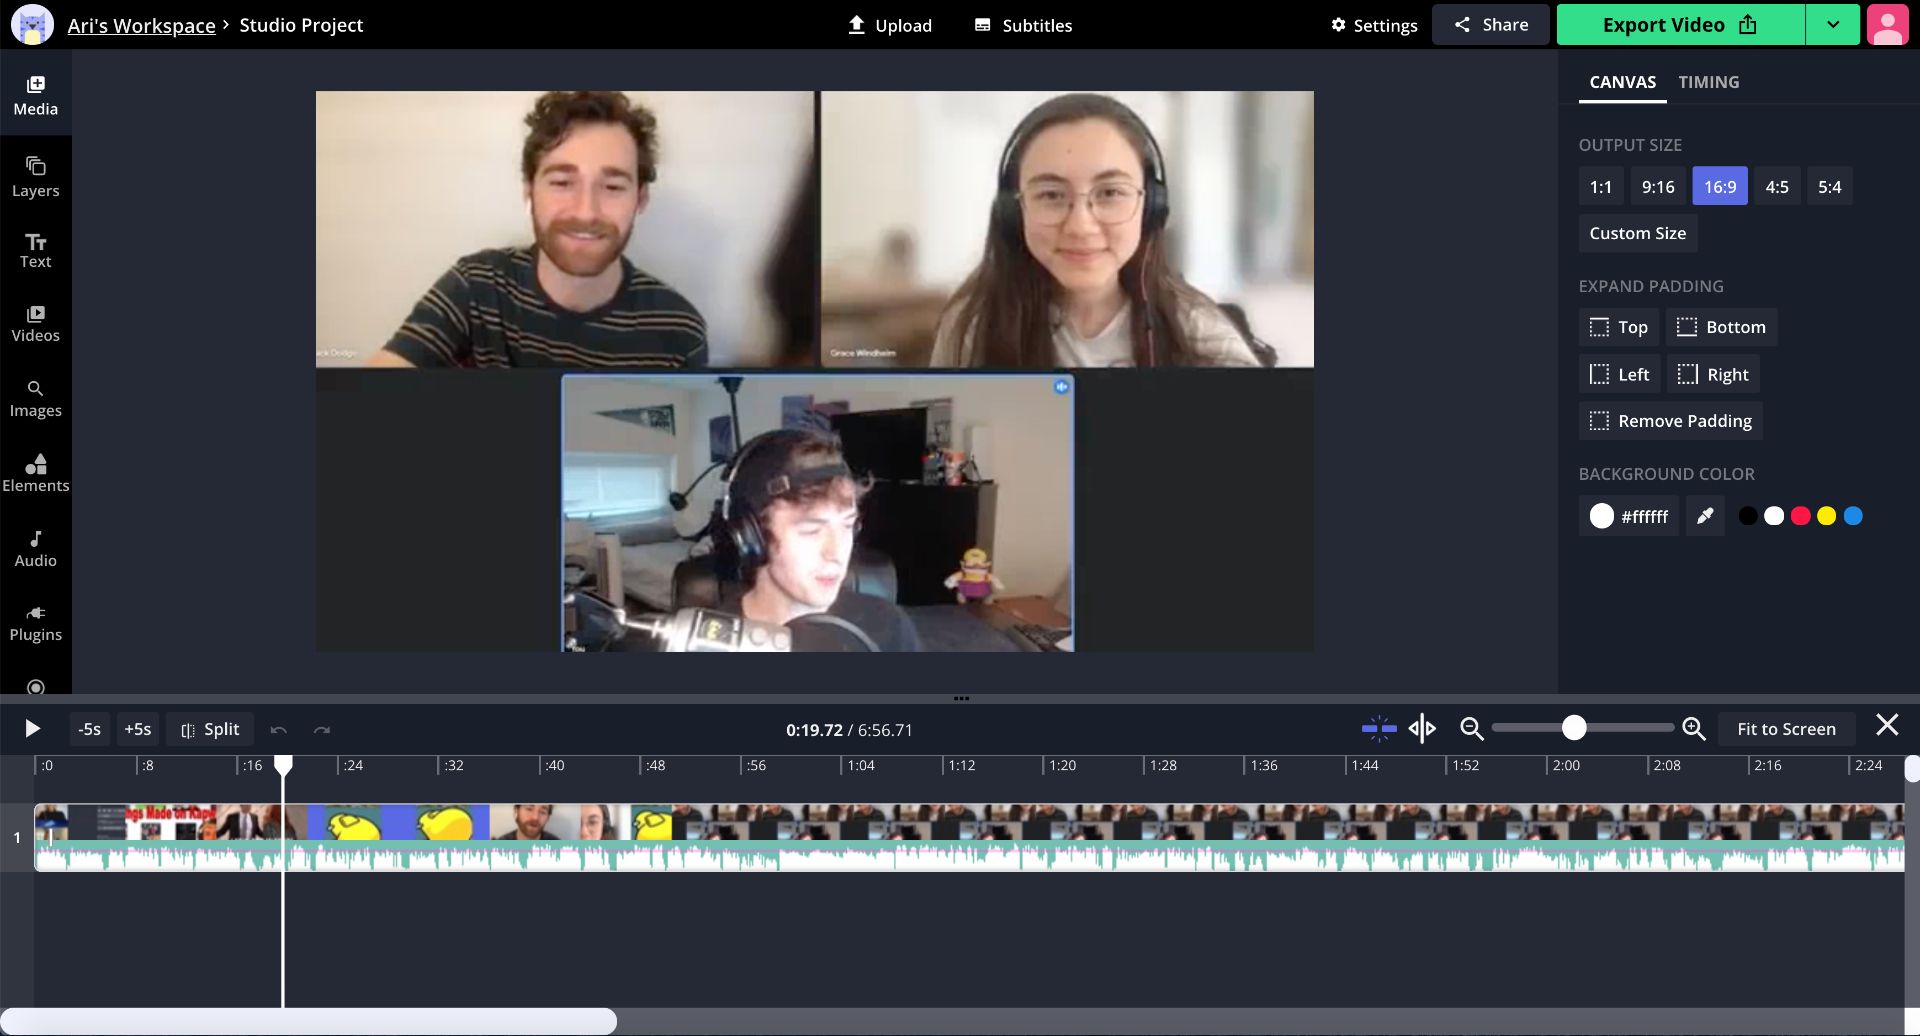Image resolution: width=1920 pixels, height=1036 pixels.
Task: Choose the black background swatch
Action: pos(1748,516)
